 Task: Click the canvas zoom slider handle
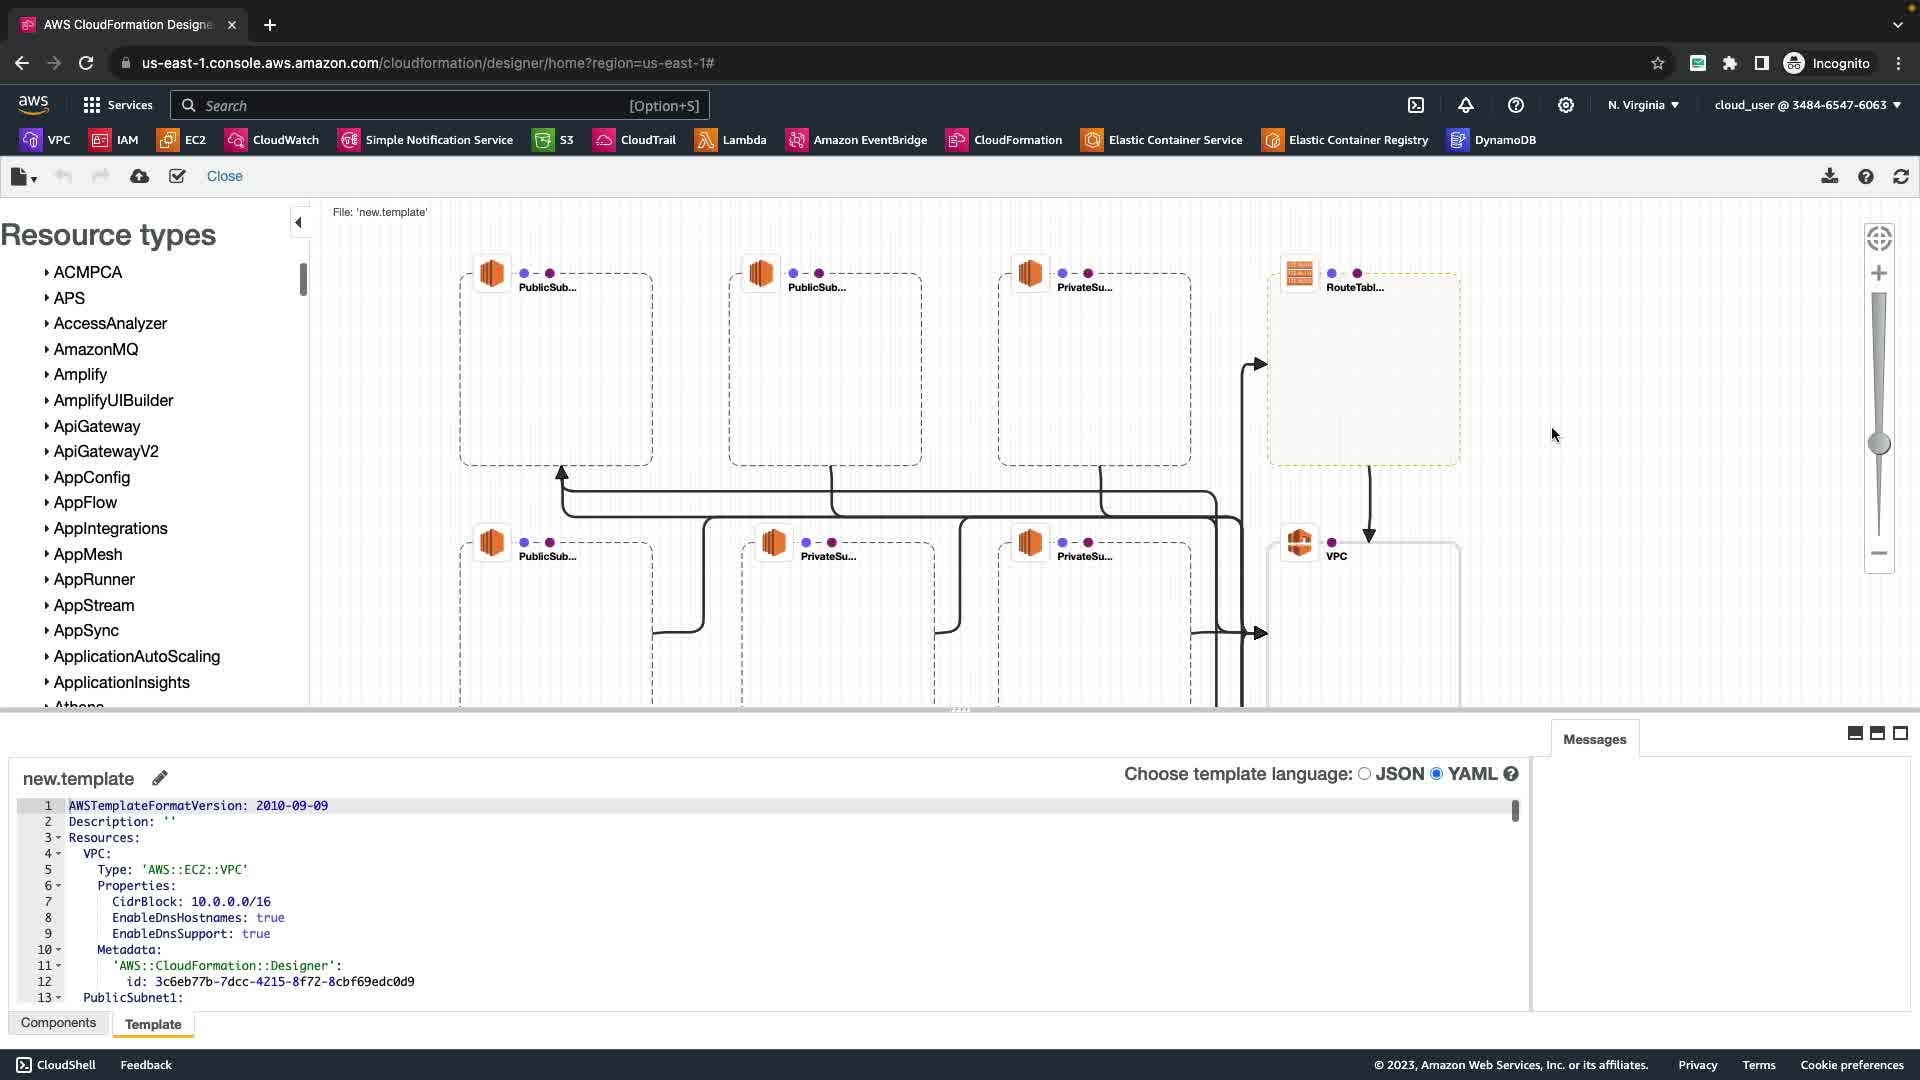click(1879, 443)
